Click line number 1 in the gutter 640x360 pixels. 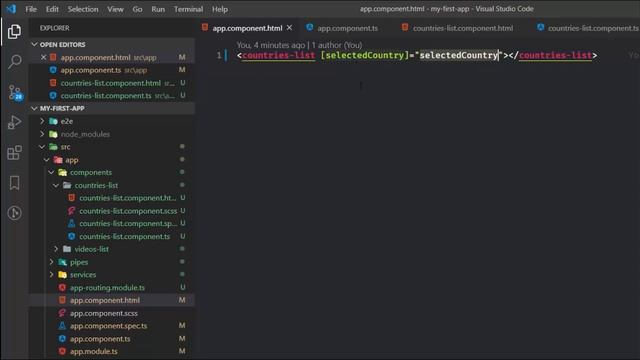(219, 55)
